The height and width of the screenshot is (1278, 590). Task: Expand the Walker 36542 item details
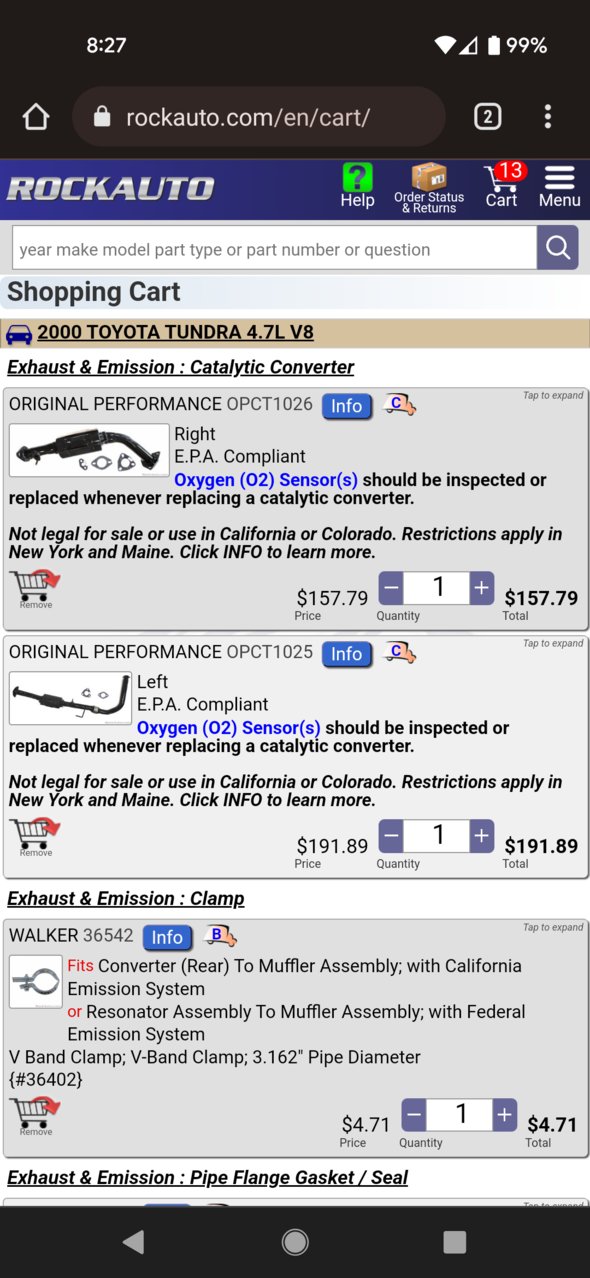[553, 928]
